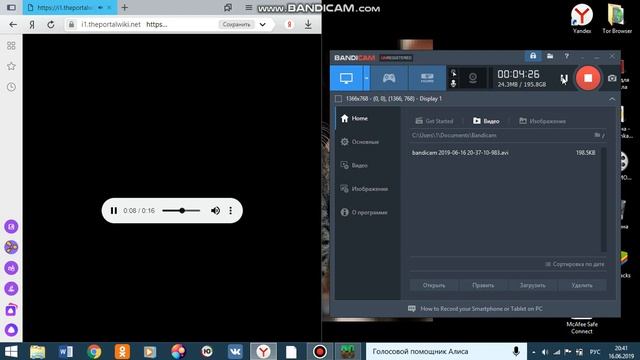
Task: Mute the audio player volume
Action: (215, 211)
